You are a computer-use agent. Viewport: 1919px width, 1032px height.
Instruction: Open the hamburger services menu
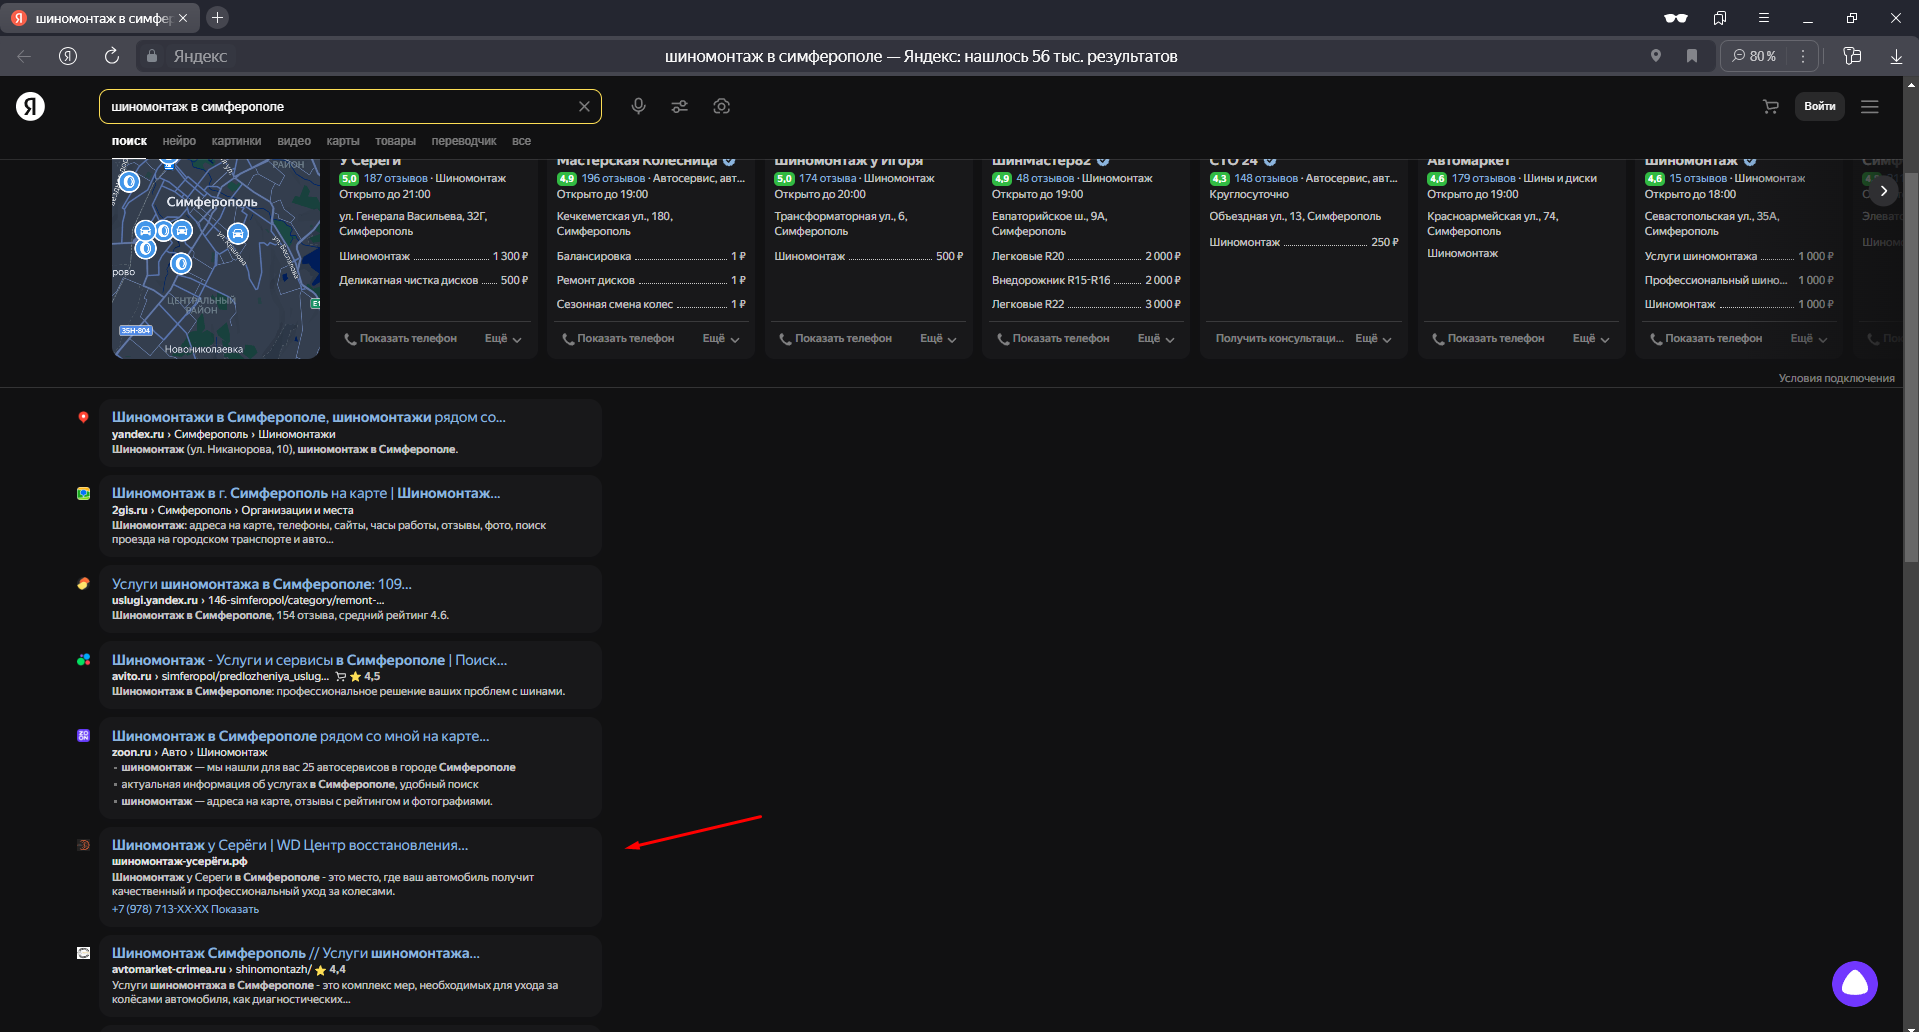[x=1869, y=107]
